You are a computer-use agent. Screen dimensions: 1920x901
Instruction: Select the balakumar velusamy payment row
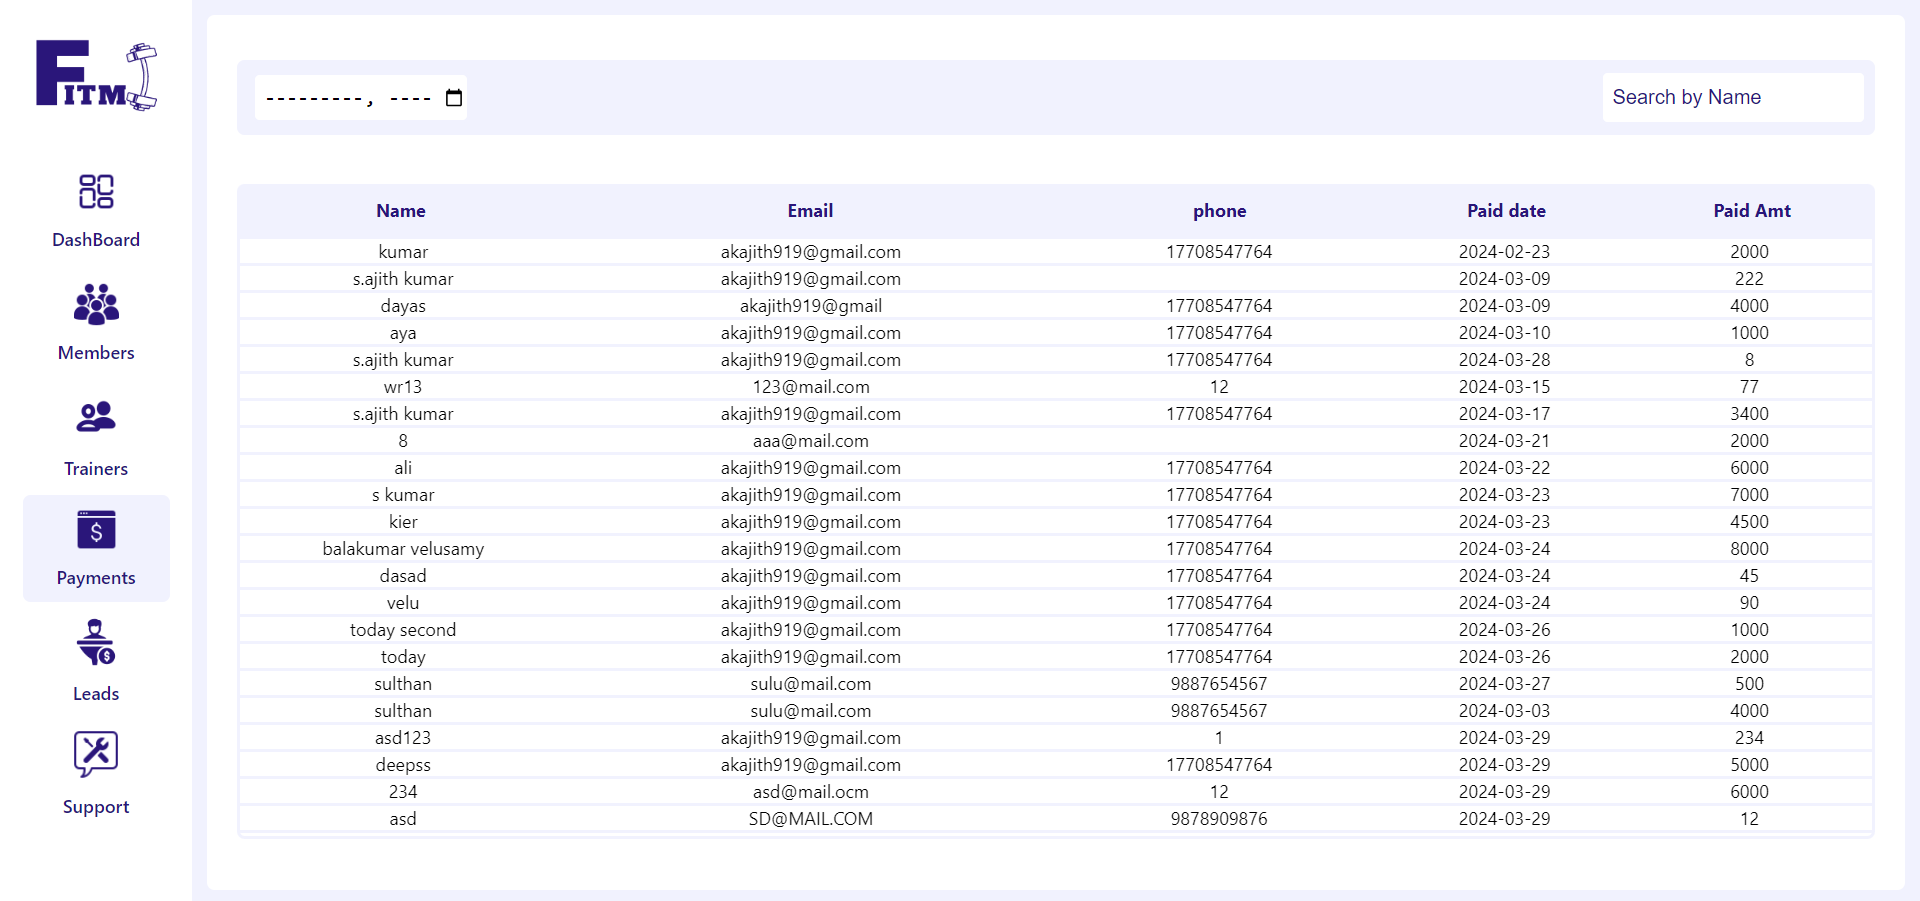tap(403, 549)
